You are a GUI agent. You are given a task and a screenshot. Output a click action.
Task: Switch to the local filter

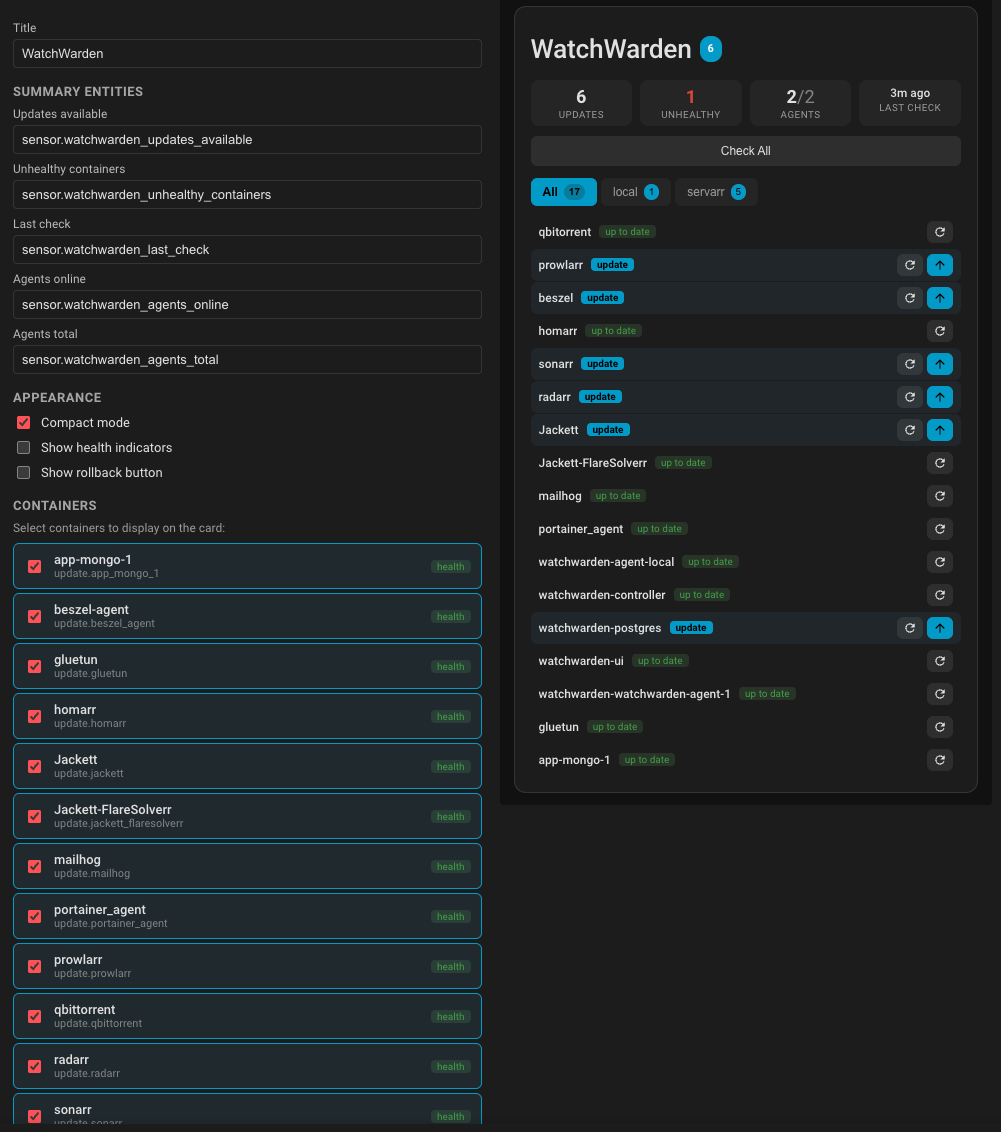point(634,191)
